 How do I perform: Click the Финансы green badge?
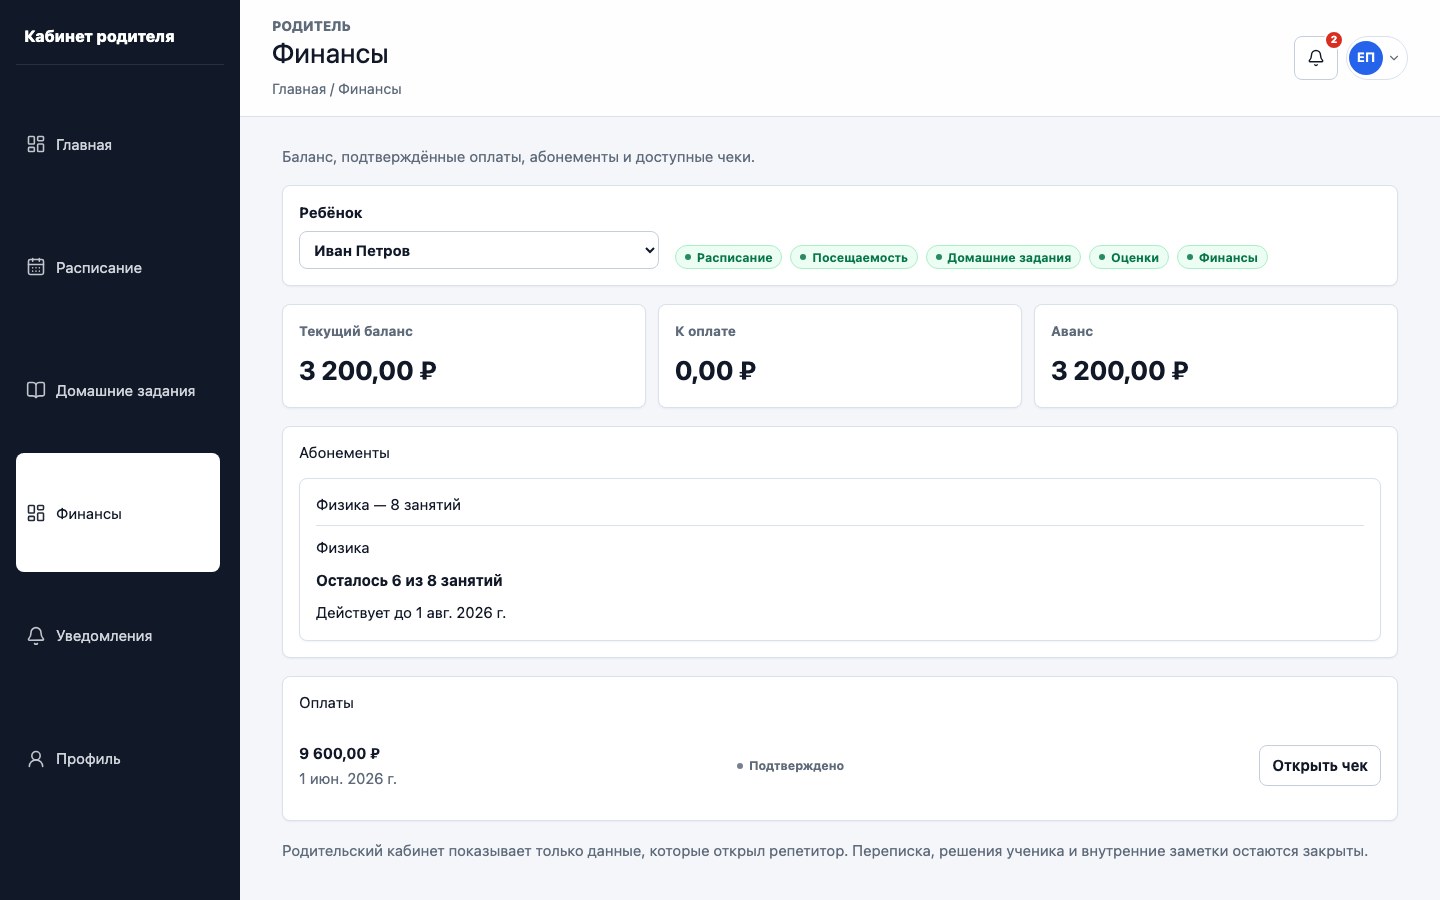click(x=1222, y=257)
